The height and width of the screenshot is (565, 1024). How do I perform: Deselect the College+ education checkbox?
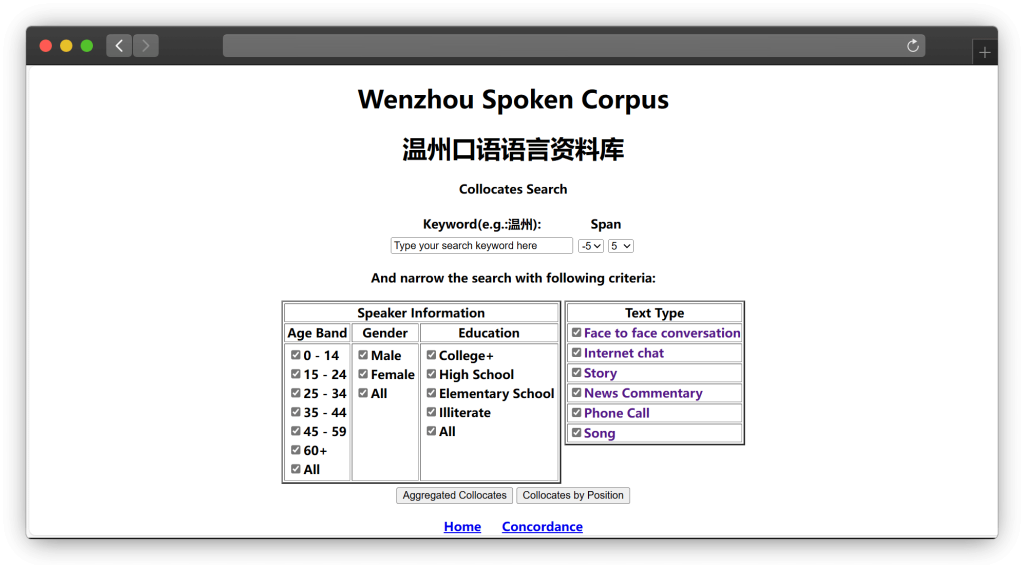[x=431, y=355]
